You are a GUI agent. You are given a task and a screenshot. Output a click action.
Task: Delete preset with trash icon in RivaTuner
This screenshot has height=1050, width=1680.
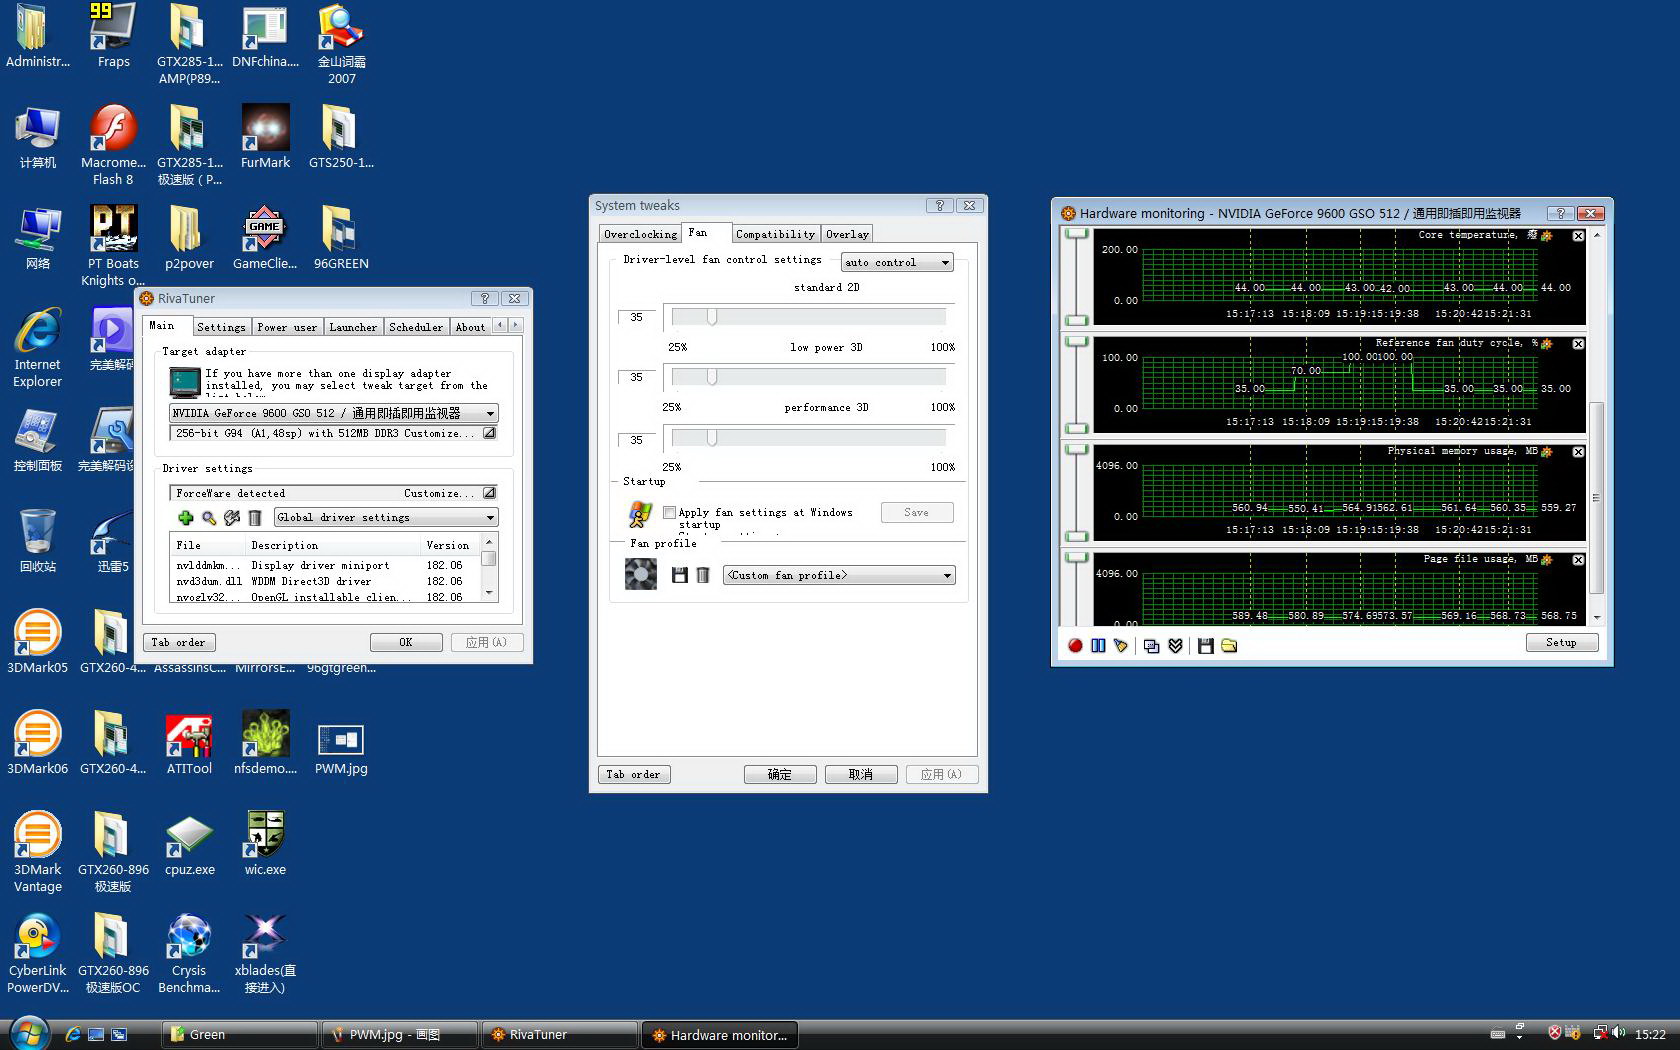tap(255, 518)
